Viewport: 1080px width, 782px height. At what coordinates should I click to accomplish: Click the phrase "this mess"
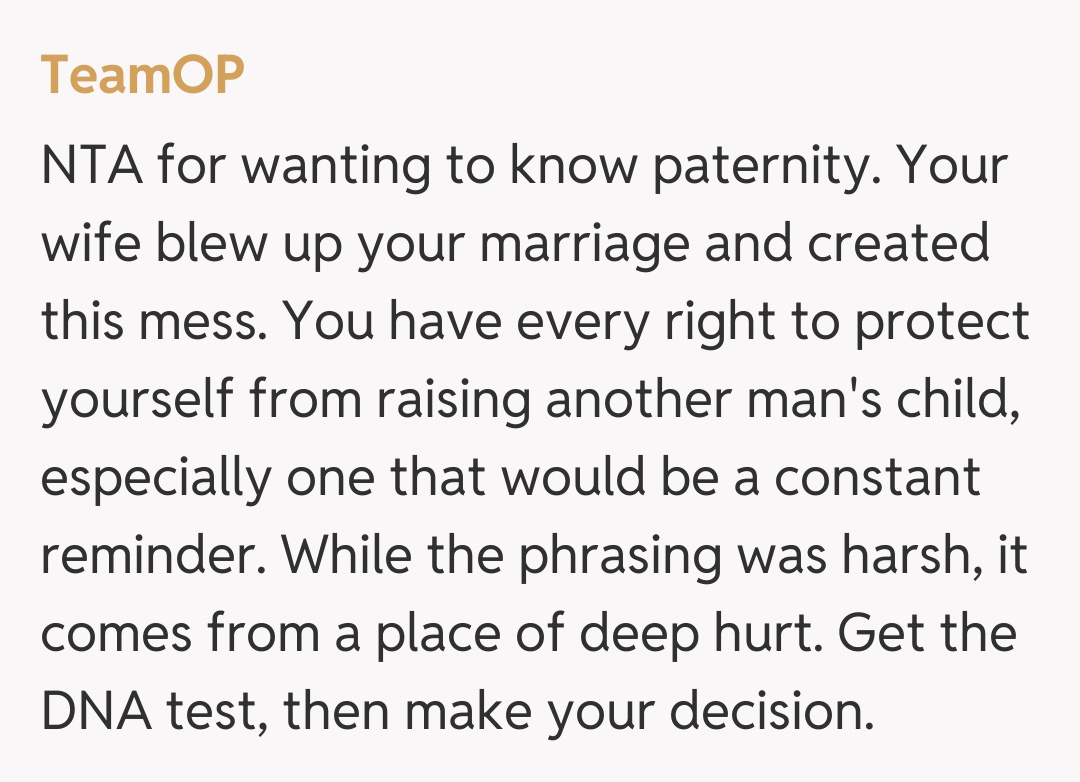coord(156,322)
